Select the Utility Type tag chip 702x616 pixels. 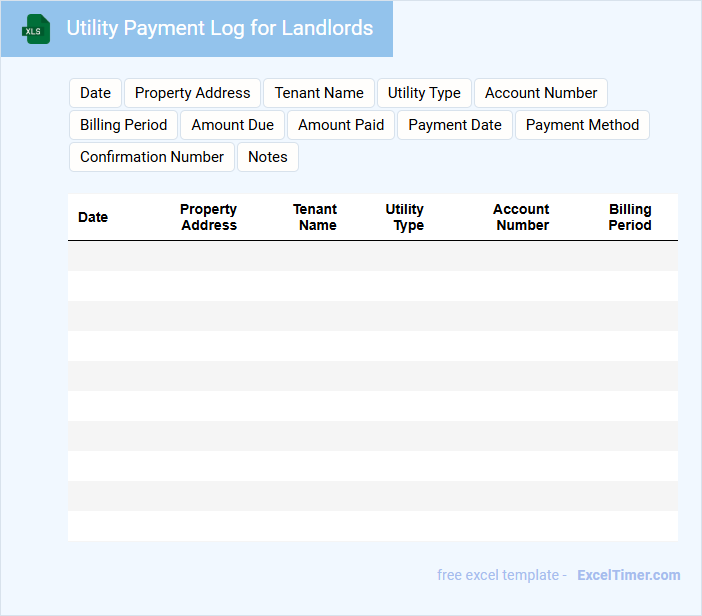(x=424, y=93)
